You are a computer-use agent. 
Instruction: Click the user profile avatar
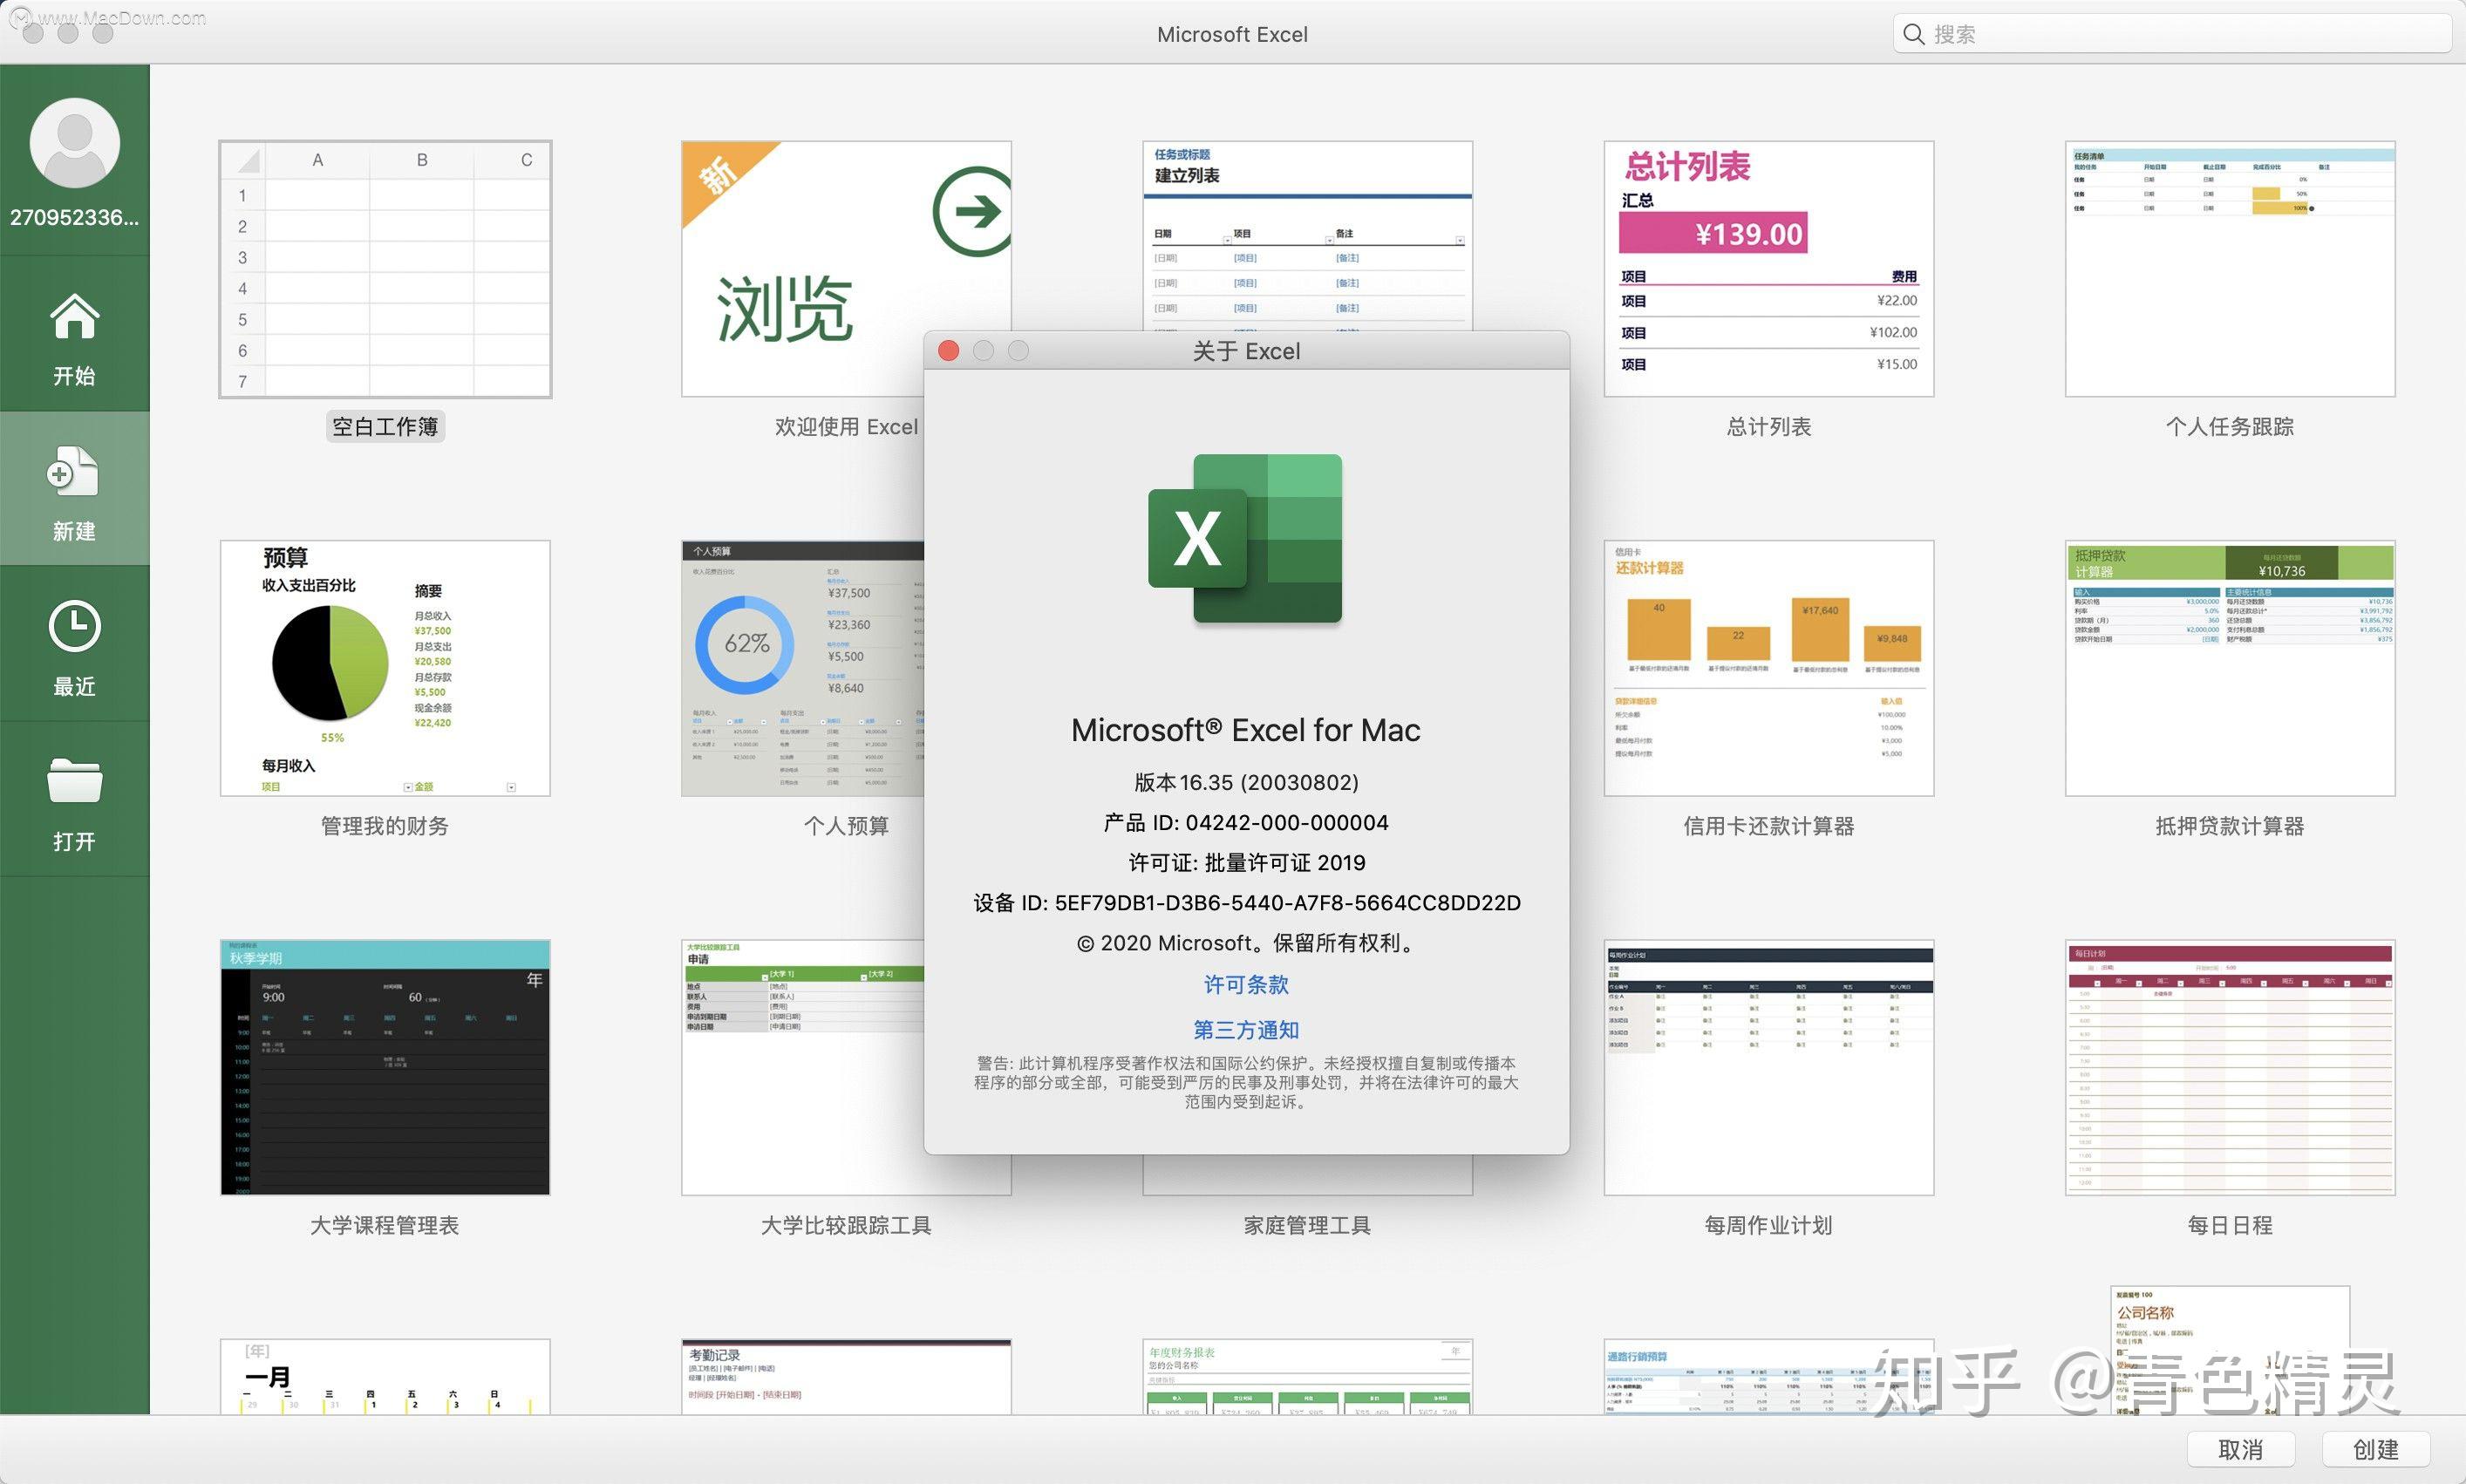coord(74,142)
